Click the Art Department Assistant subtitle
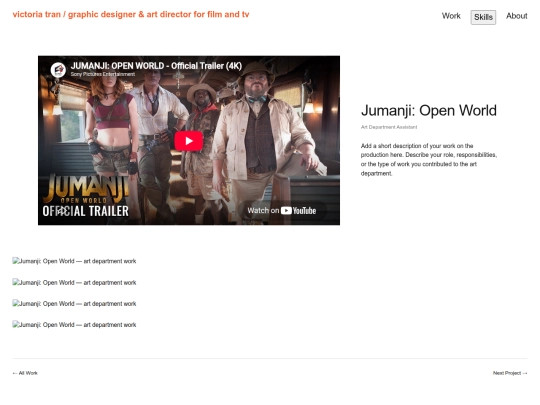Viewport: 540px width, 405px height. coord(389,127)
